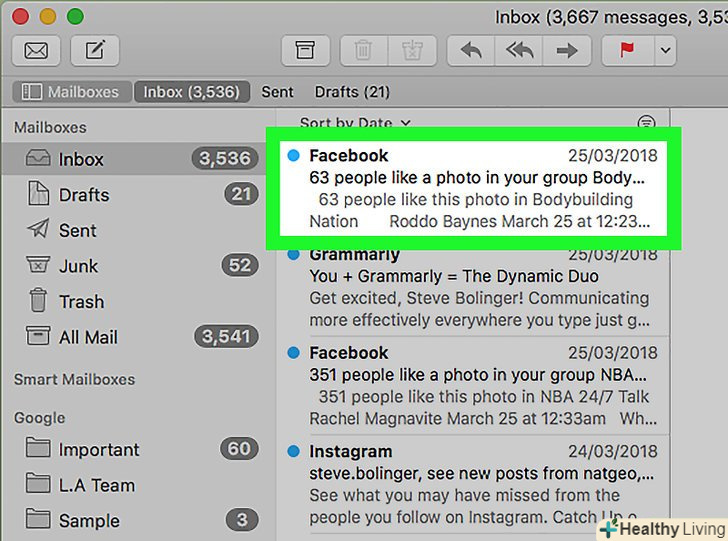Screen dimensions: 728x541
Task: Click the Smart Mailboxes section header
Action: tap(74, 379)
